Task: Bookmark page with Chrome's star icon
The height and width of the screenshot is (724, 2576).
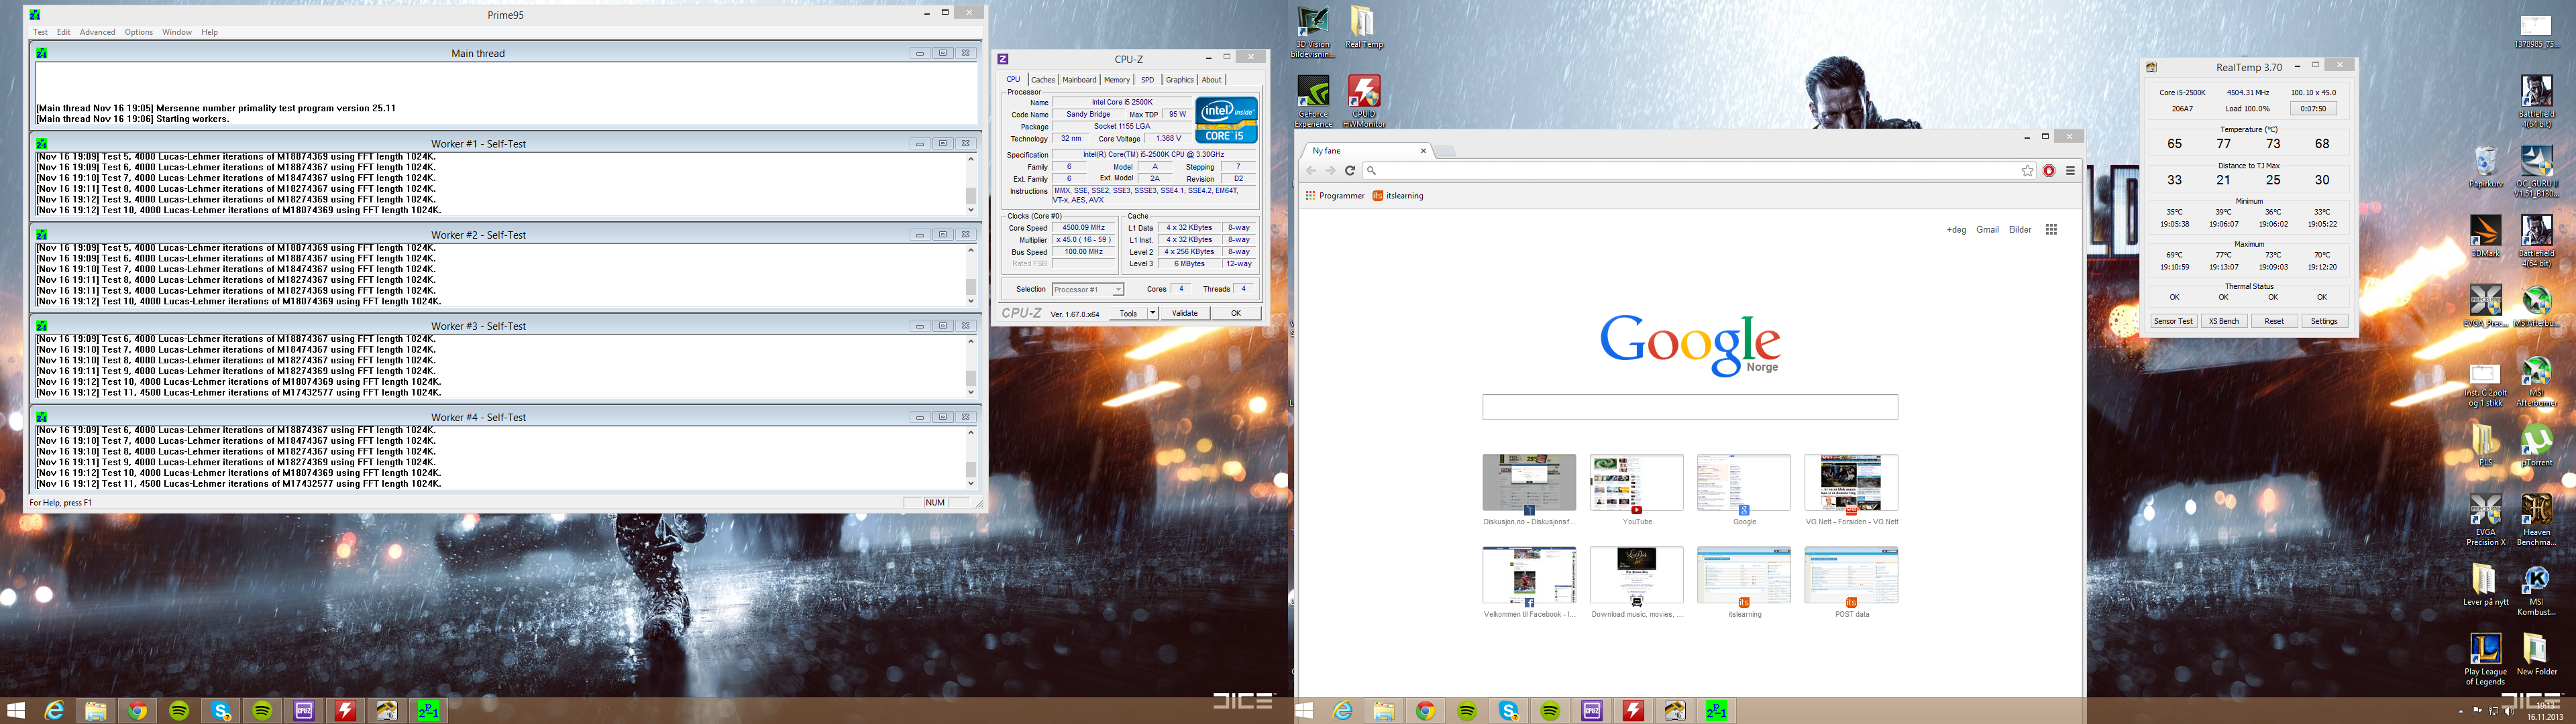Action: pyautogui.click(x=2027, y=171)
